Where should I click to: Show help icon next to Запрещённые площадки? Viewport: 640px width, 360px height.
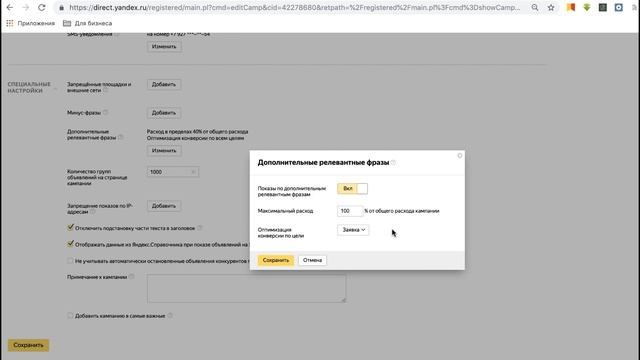click(x=105, y=90)
